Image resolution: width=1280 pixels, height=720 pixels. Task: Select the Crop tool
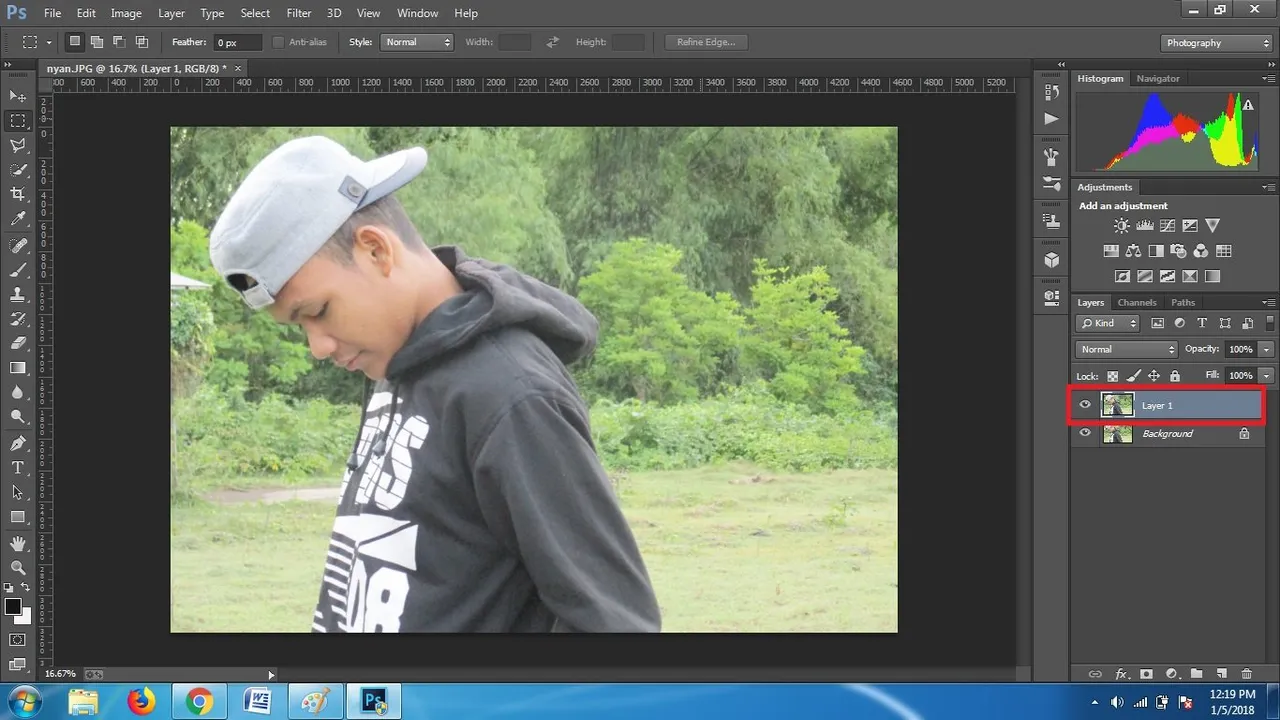(x=18, y=194)
